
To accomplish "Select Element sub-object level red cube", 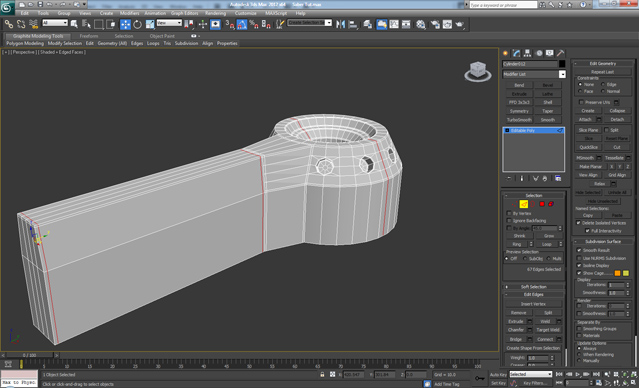I will 551,204.
